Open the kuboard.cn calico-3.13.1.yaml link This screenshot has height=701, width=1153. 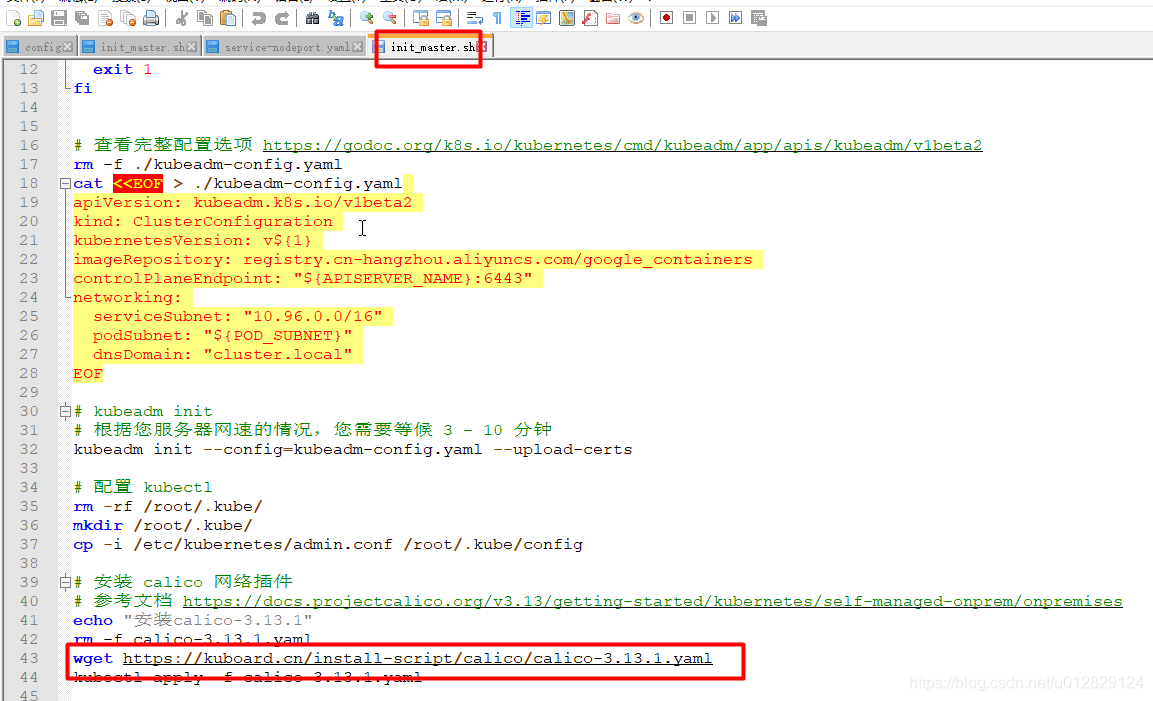click(417, 658)
